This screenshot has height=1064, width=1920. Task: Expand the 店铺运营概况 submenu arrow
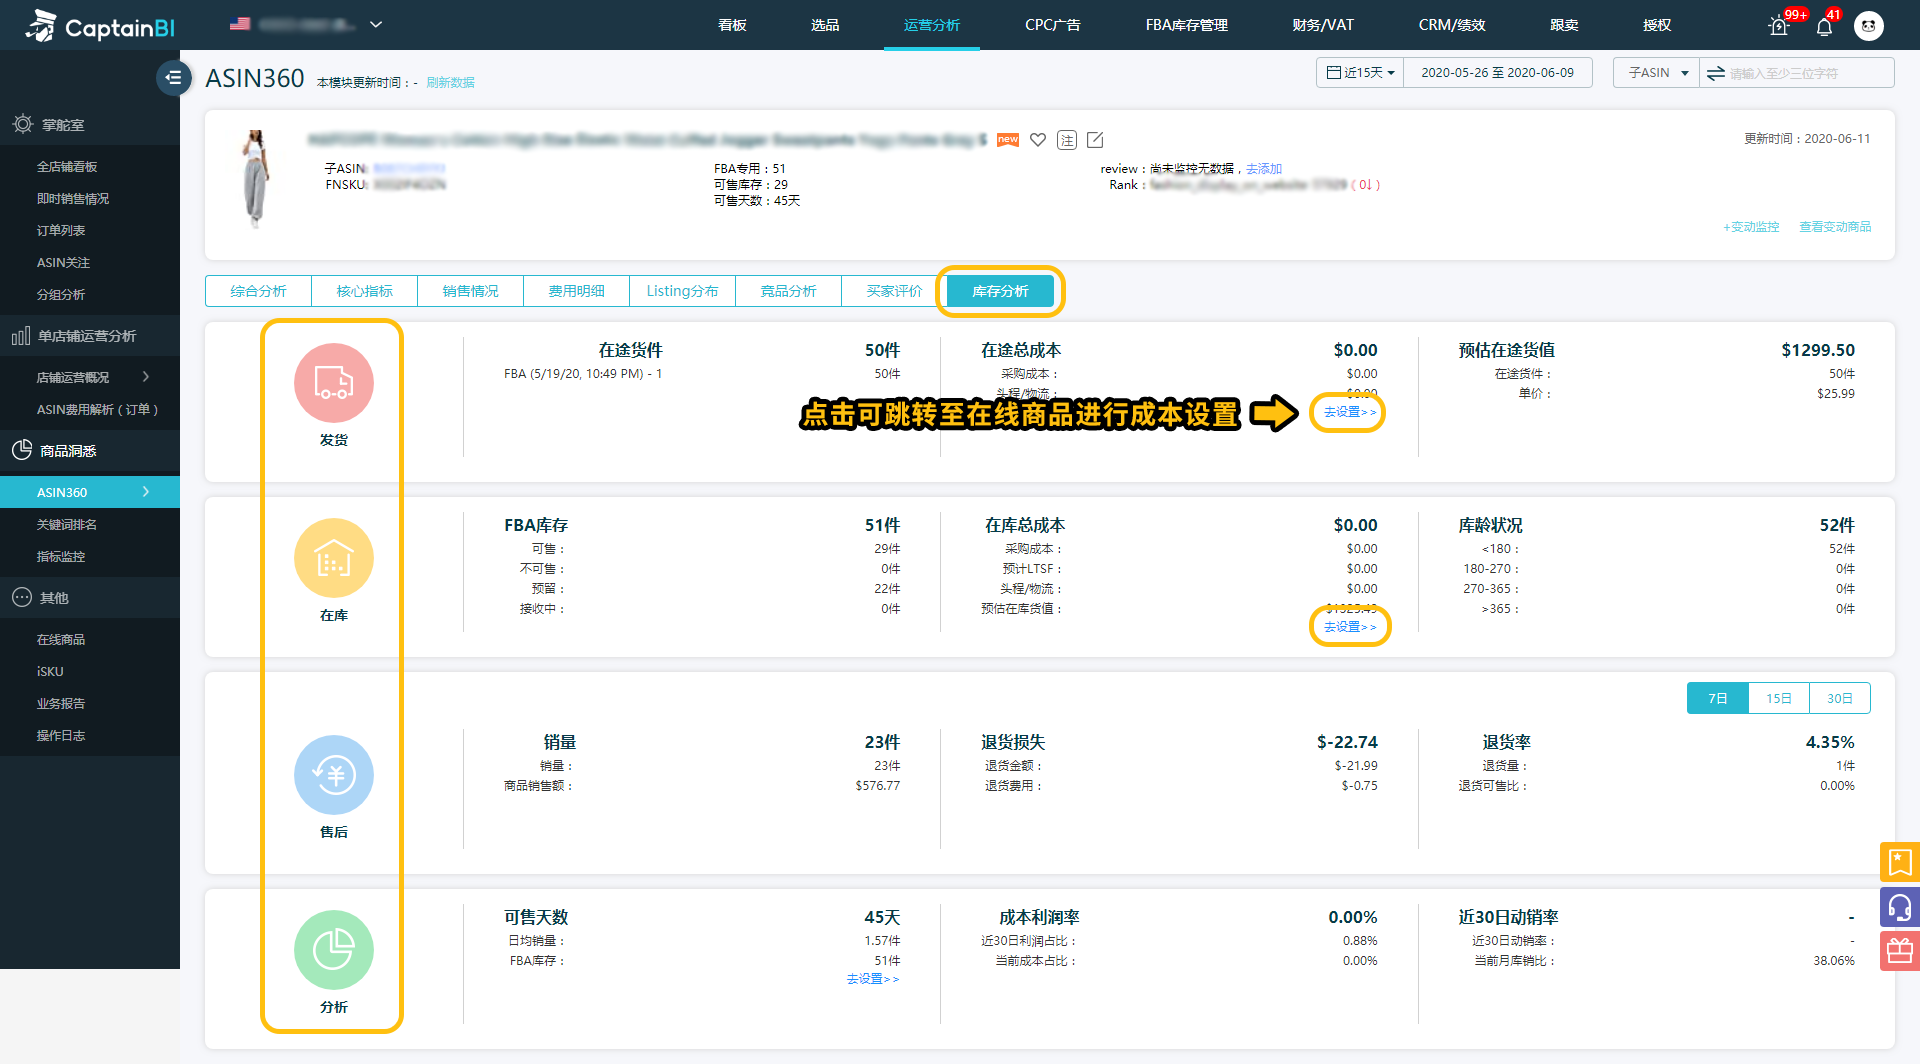pyautogui.click(x=146, y=377)
